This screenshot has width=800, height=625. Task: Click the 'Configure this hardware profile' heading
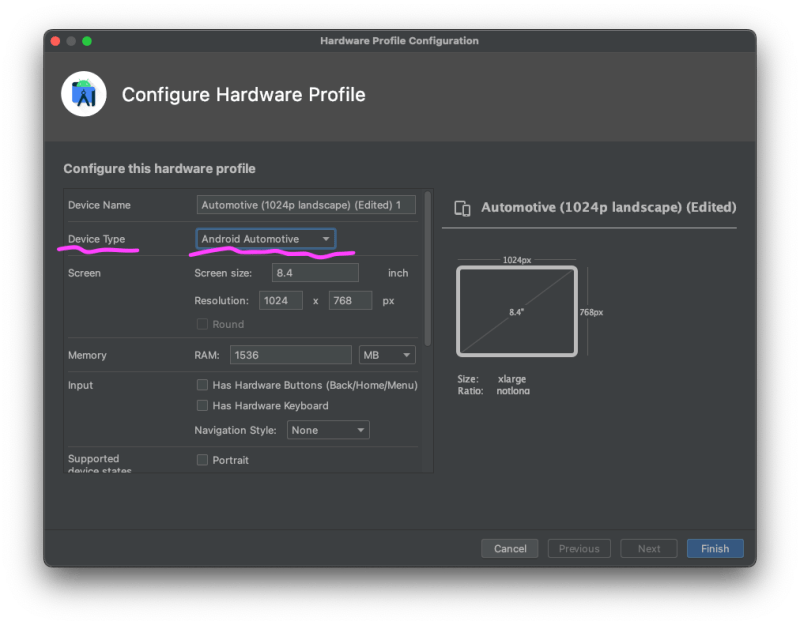pos(159,169)
